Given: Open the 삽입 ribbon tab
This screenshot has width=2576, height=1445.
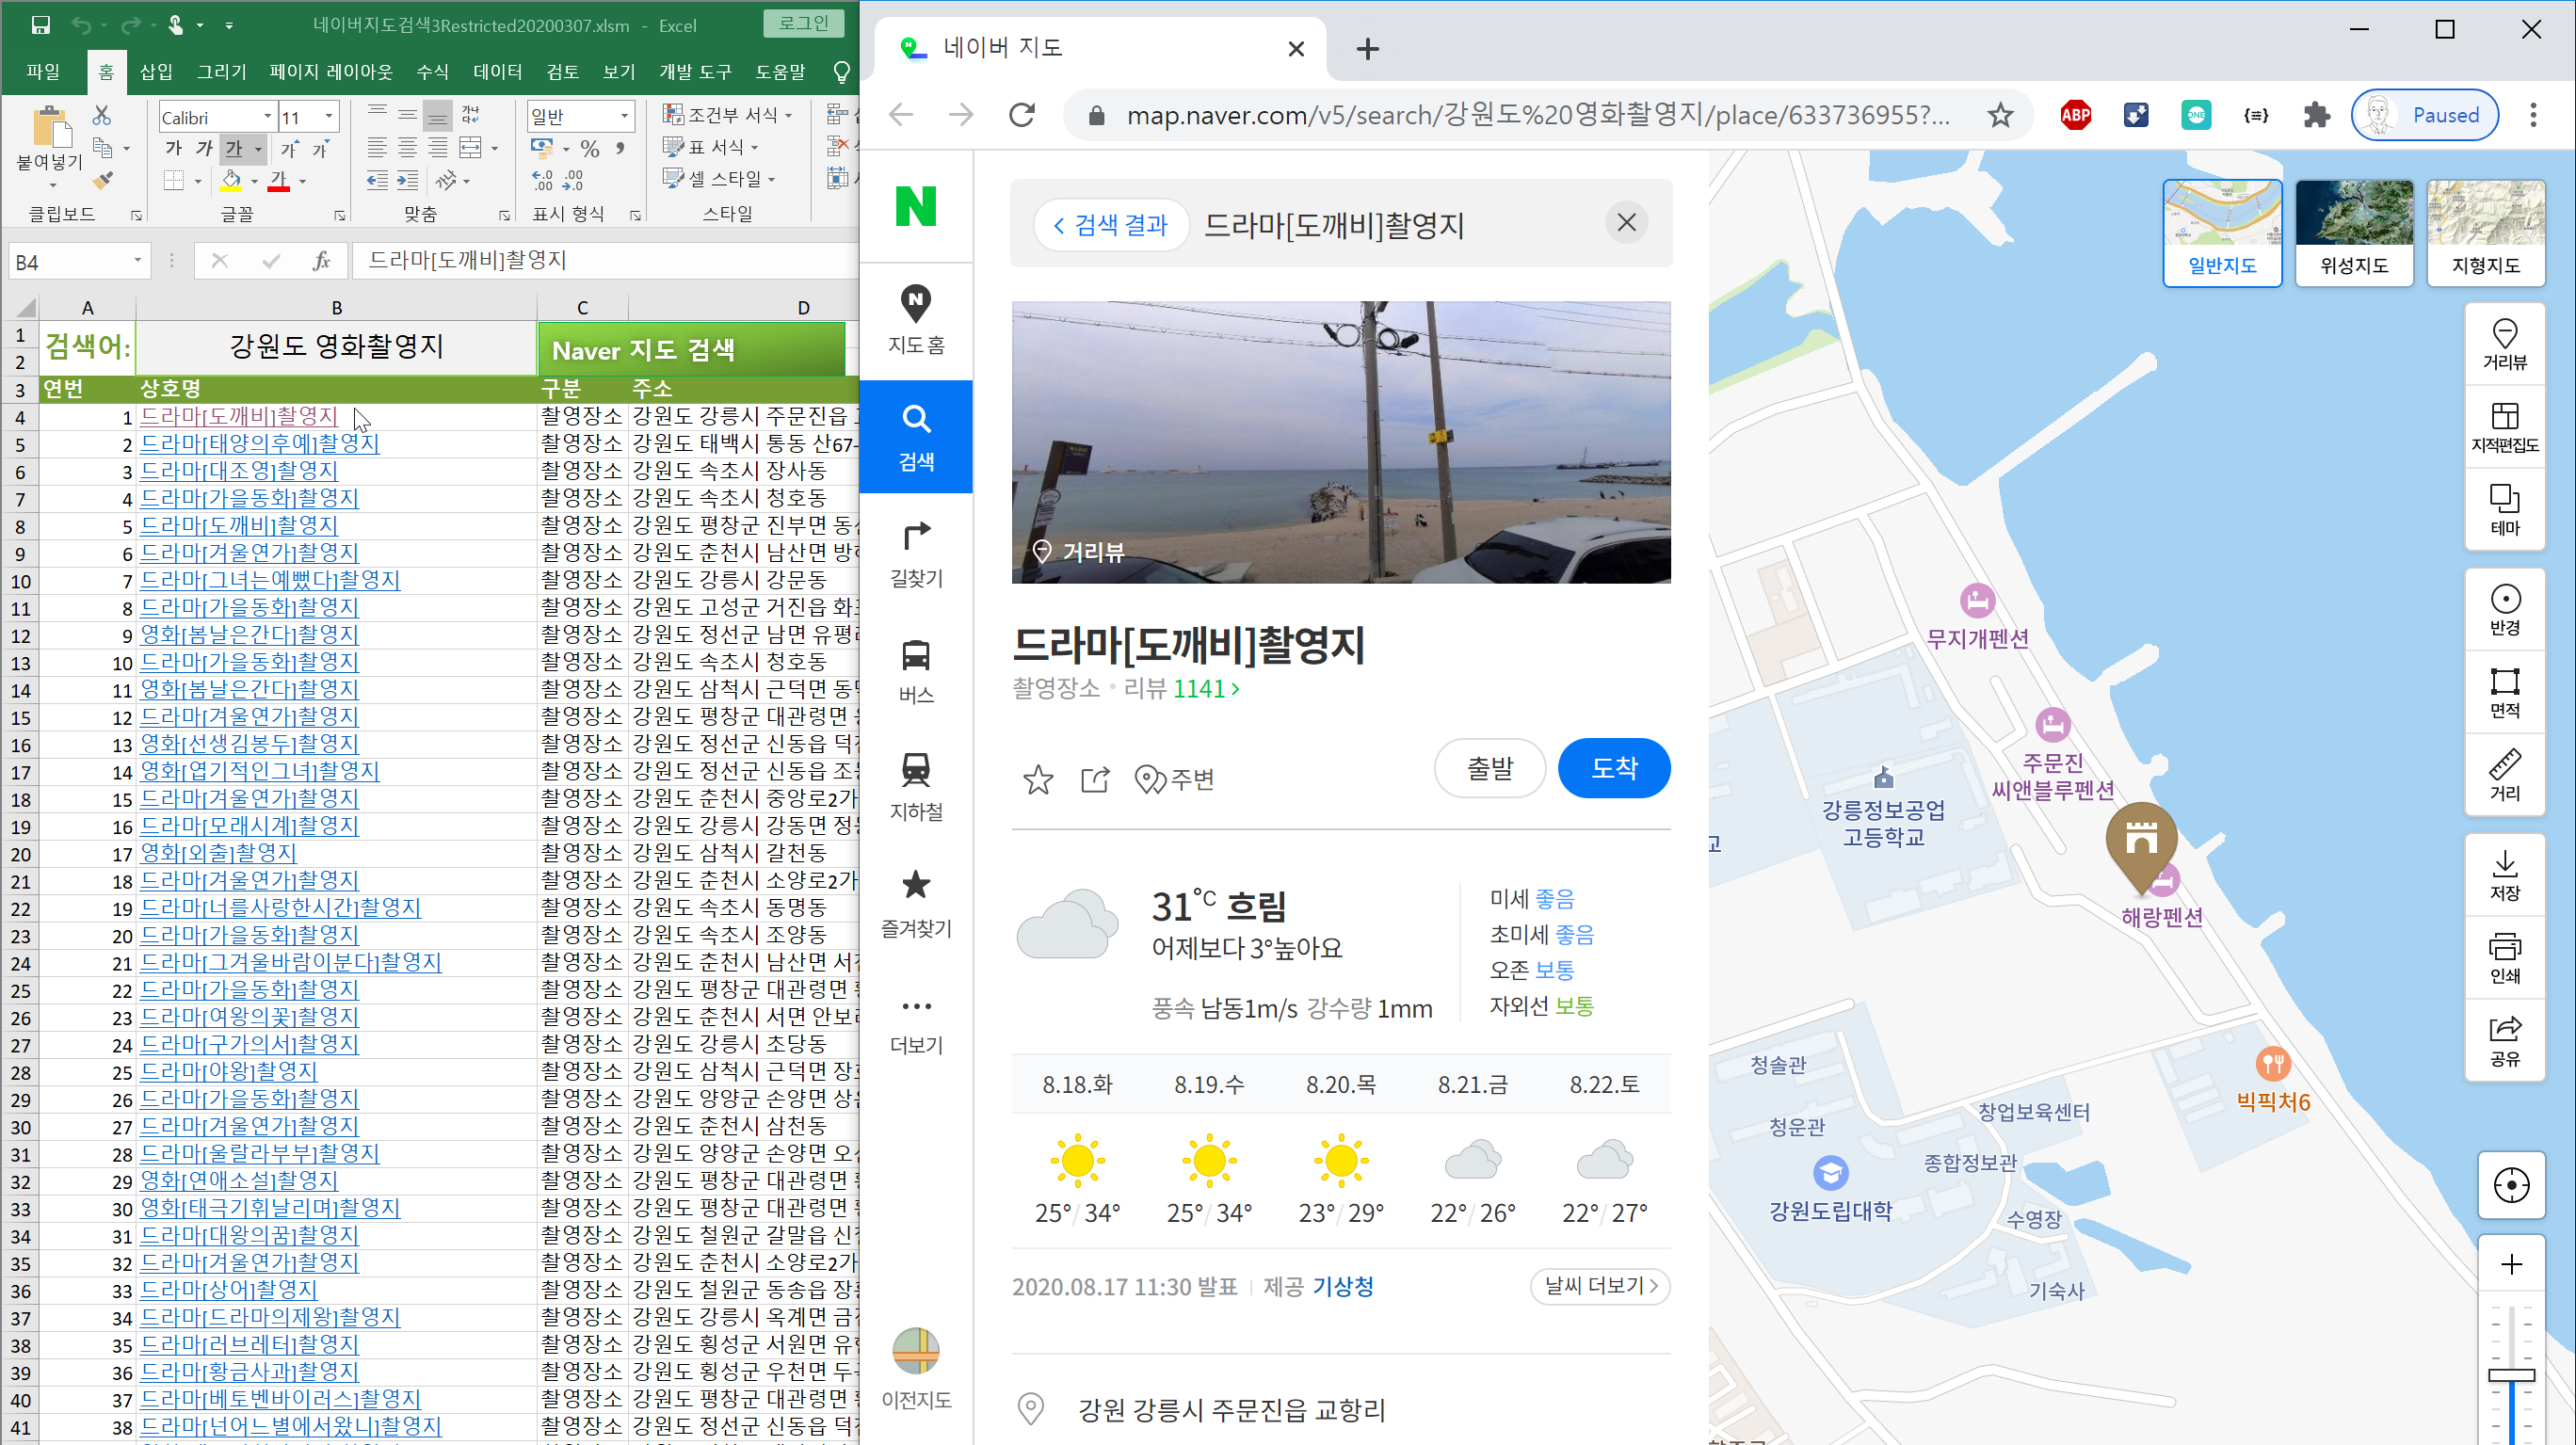Looking at the screenshot, I should point(156,72).
